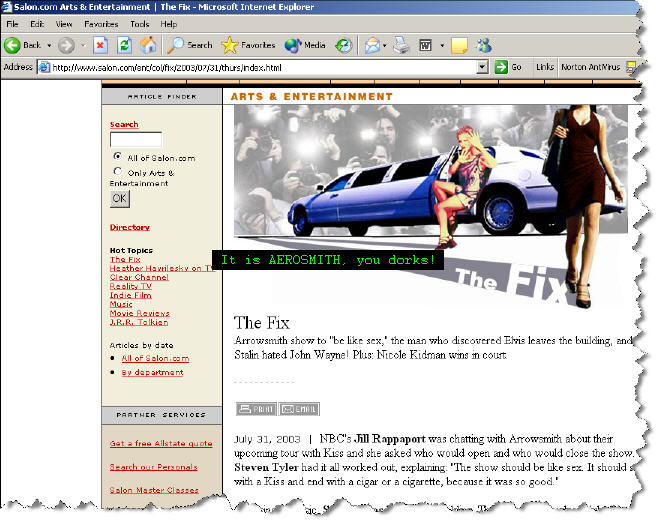Screen dimensions: 656x520
Task: Open Search our Personals link
Action: click(x=154, y=467)
